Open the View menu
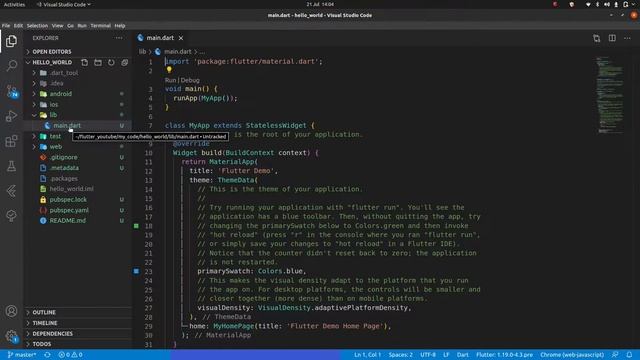 58,26
